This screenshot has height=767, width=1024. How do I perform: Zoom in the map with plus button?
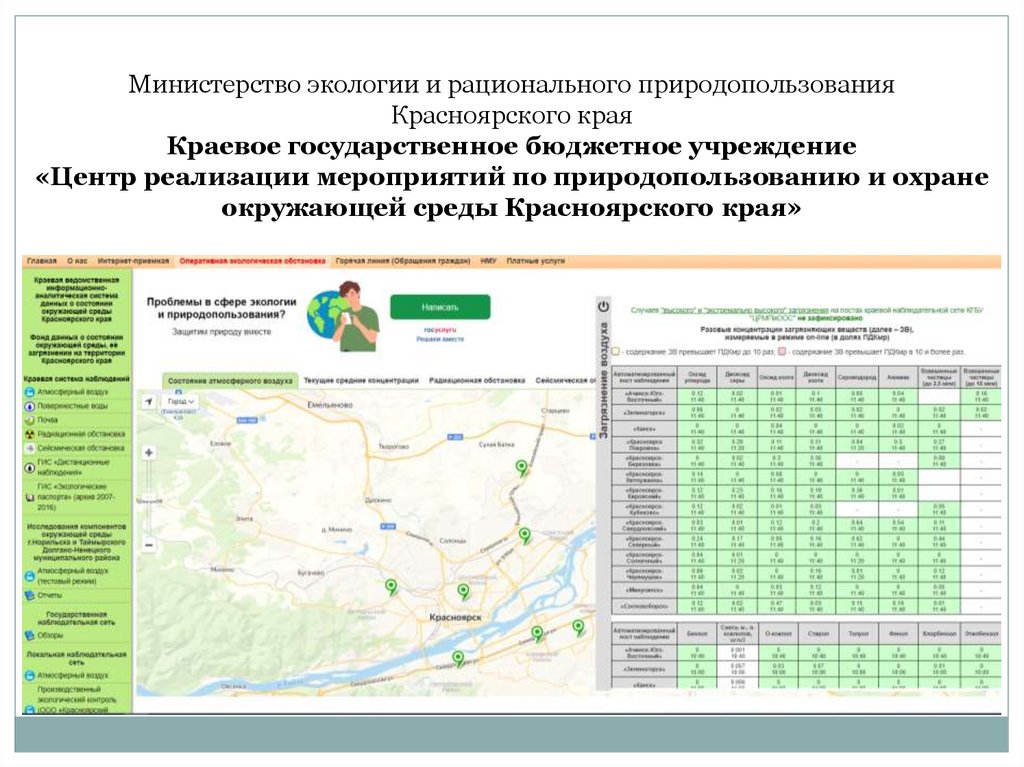pos(149,453)
